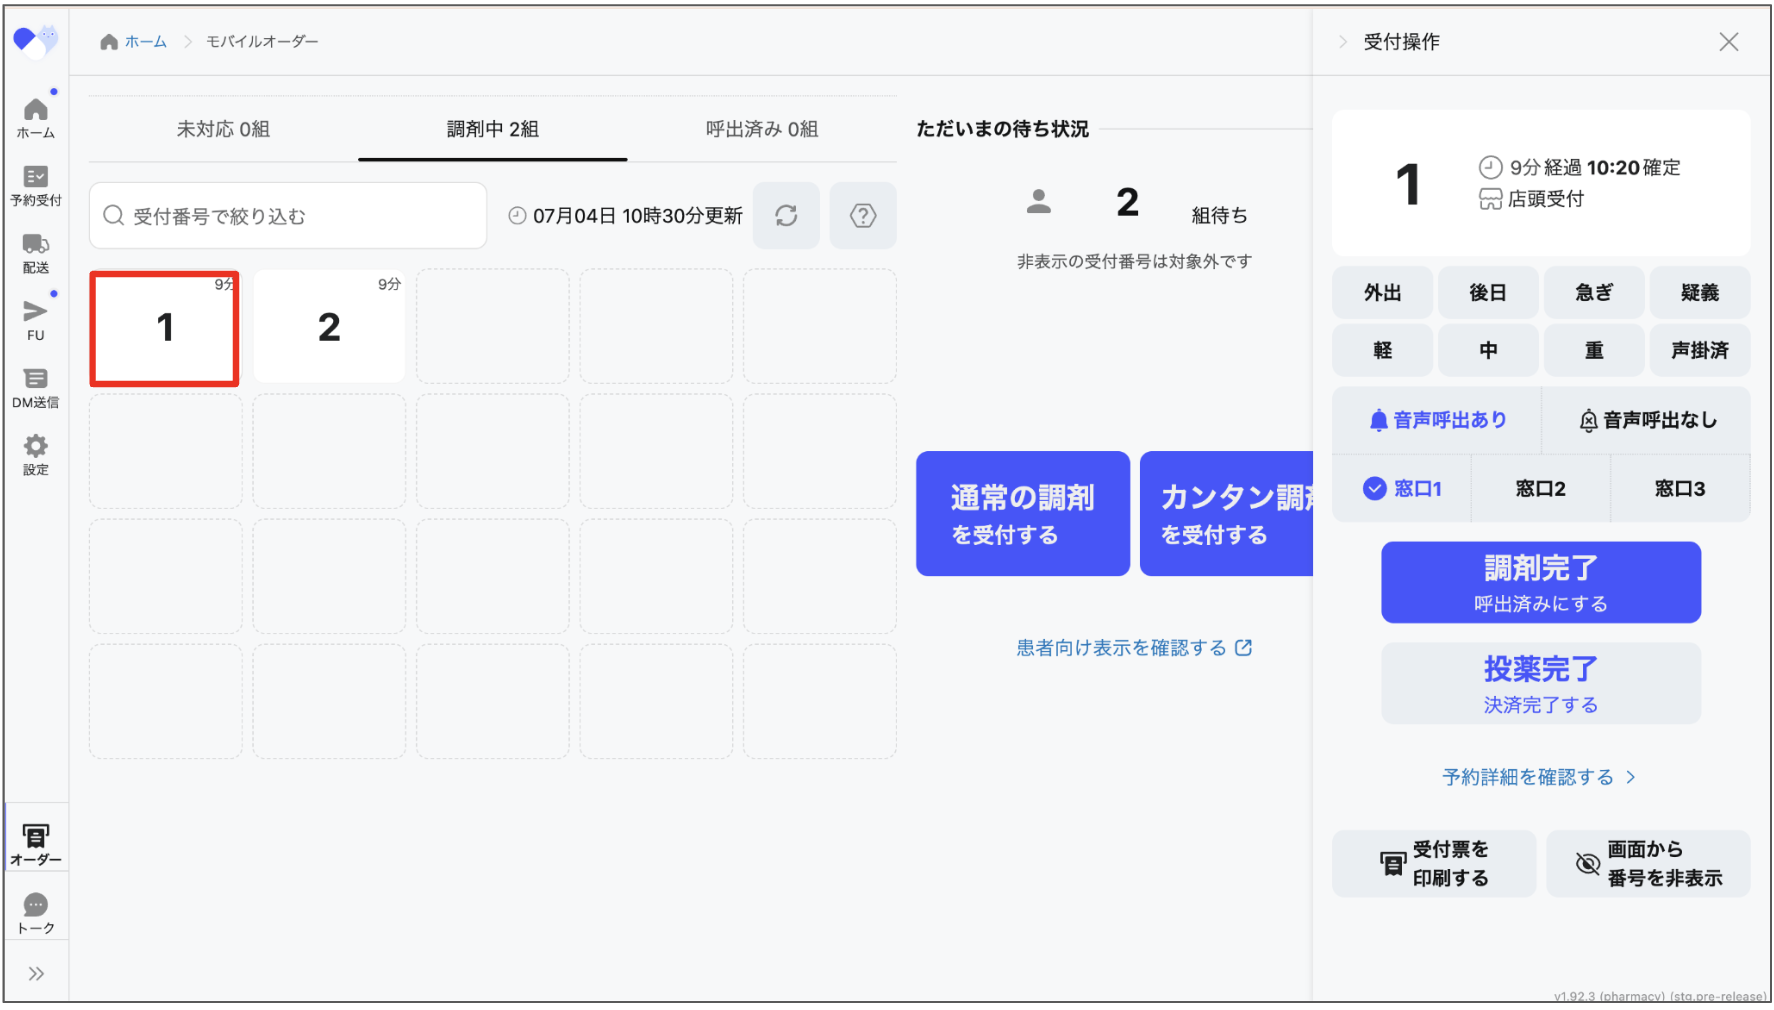The image size is (1774, 1010).
Task: Open DM送信 in the sidebar
Action: pyautogui.click(x=36, y=388)
